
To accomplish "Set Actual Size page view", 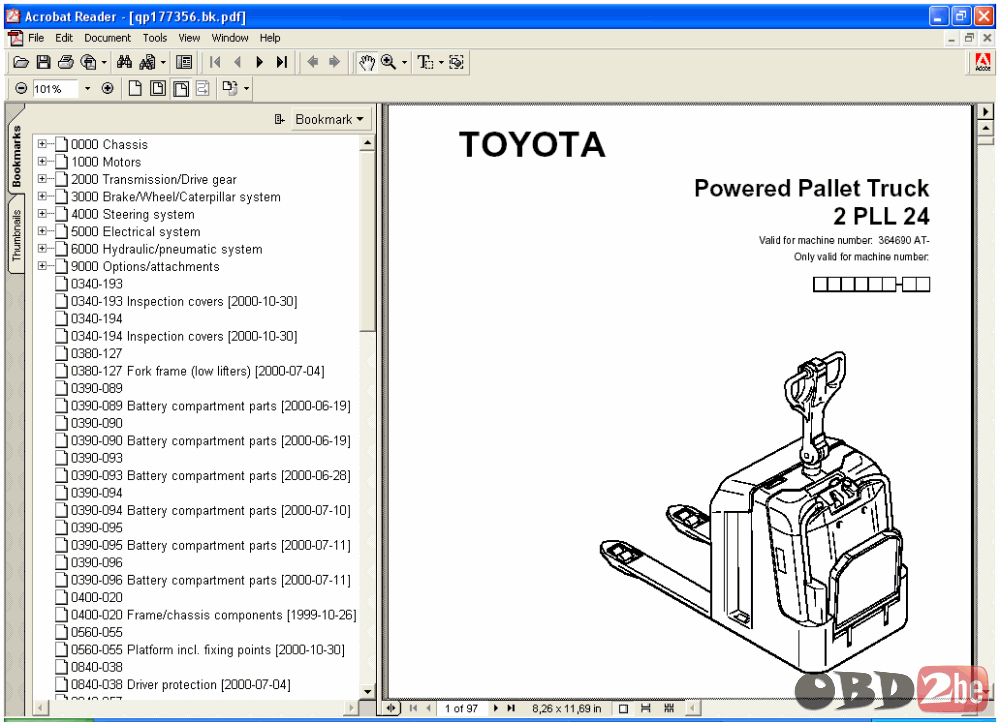I will (135, 89).
